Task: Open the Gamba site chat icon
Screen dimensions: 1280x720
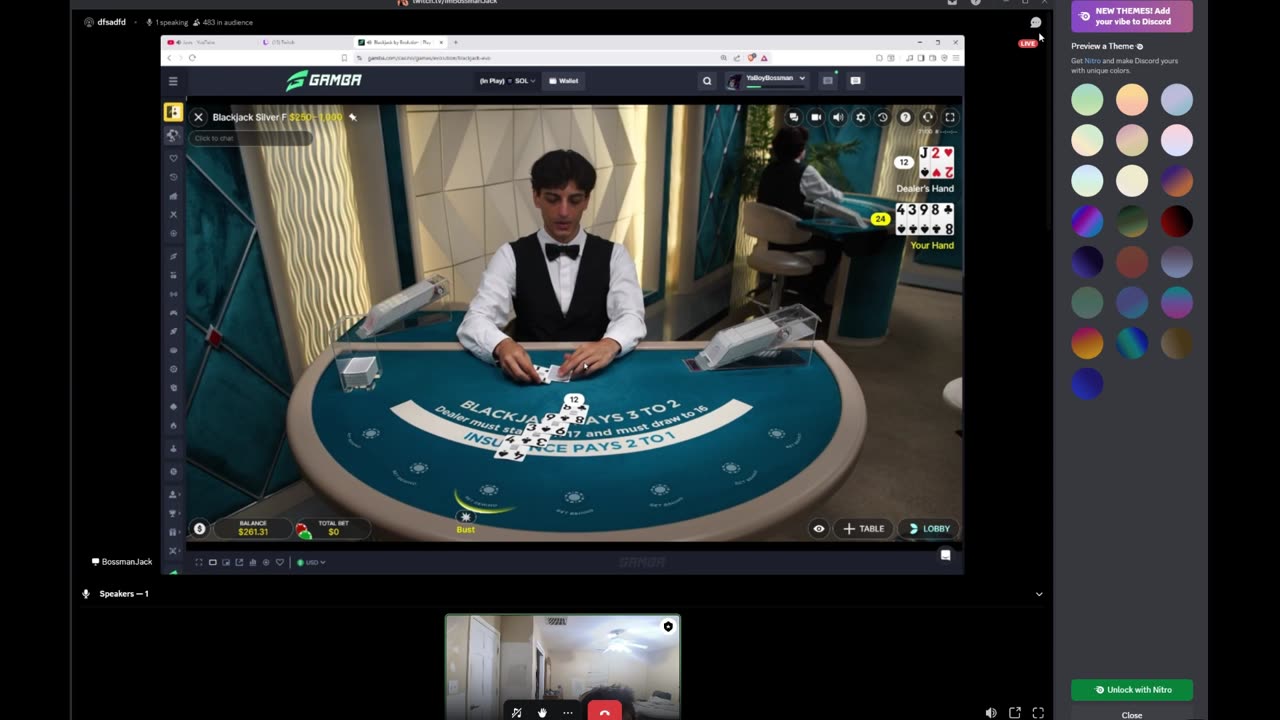Action: (x=855, y=80)
